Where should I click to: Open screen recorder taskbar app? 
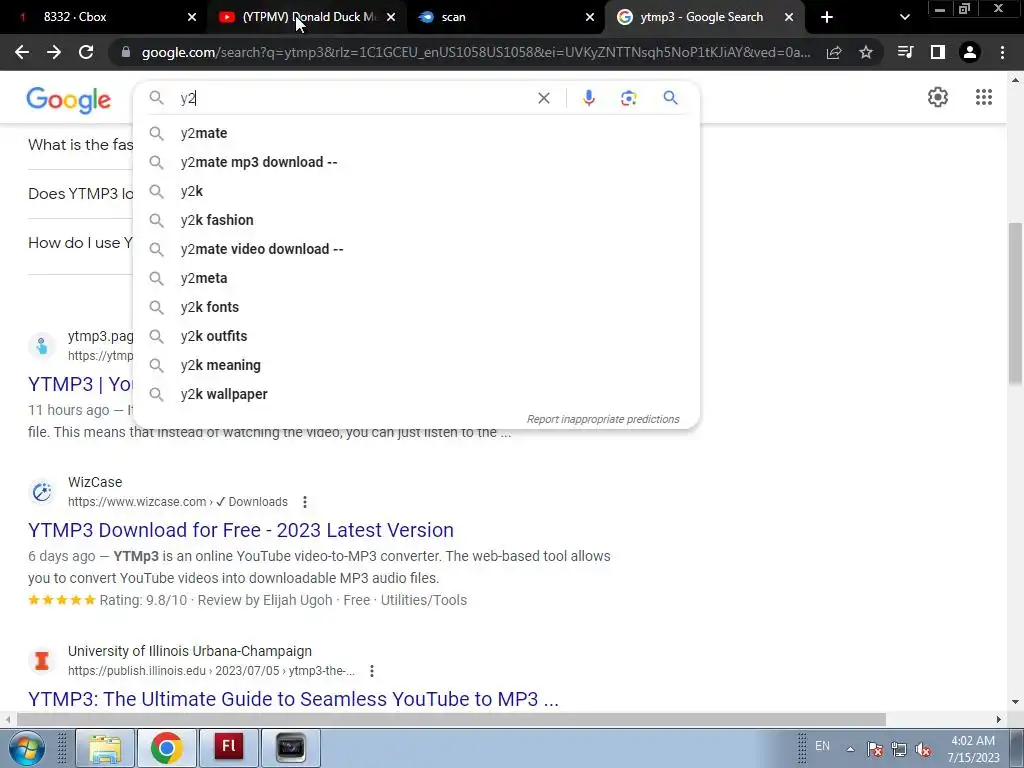[x=291, y=747]
